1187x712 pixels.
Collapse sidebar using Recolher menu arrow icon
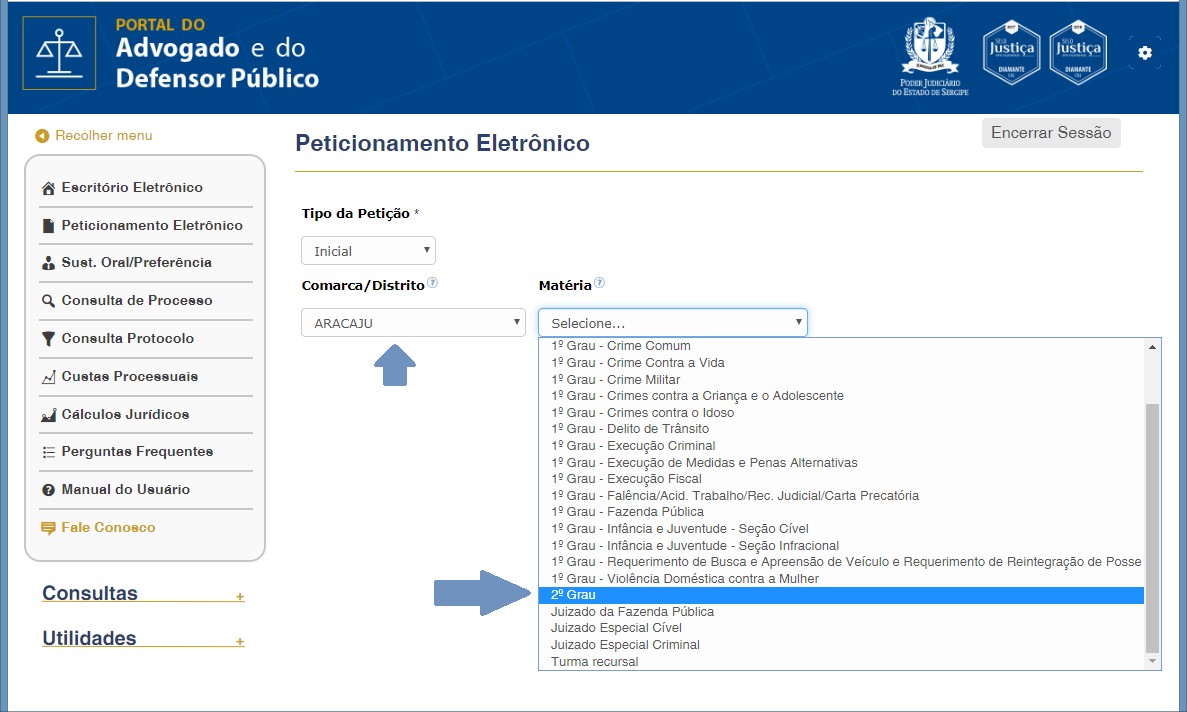[x=42, y=136]
